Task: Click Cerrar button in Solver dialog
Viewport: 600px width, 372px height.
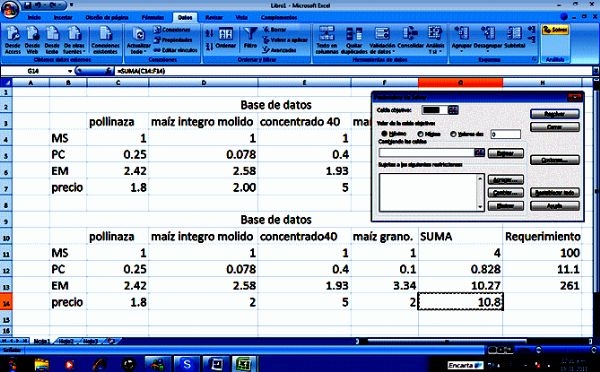Action: 554,127
